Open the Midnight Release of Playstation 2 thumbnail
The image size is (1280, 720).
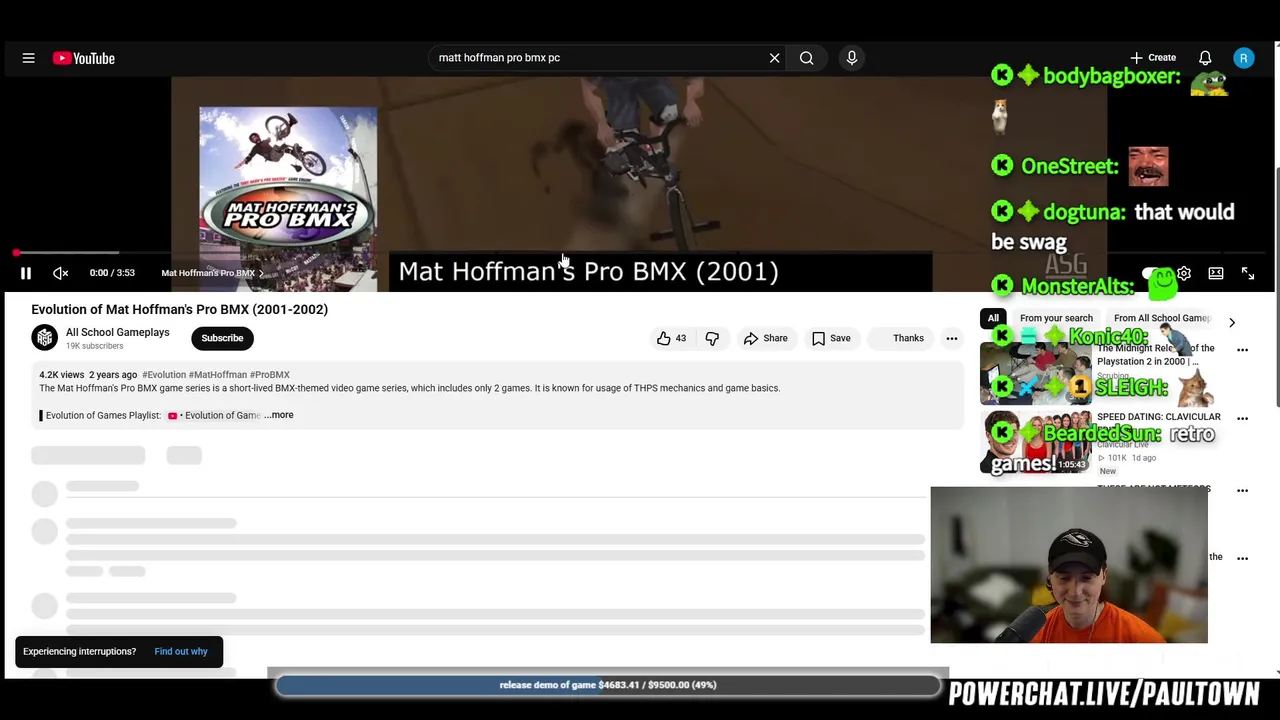pyautogui.click(x=1035, y=373)
